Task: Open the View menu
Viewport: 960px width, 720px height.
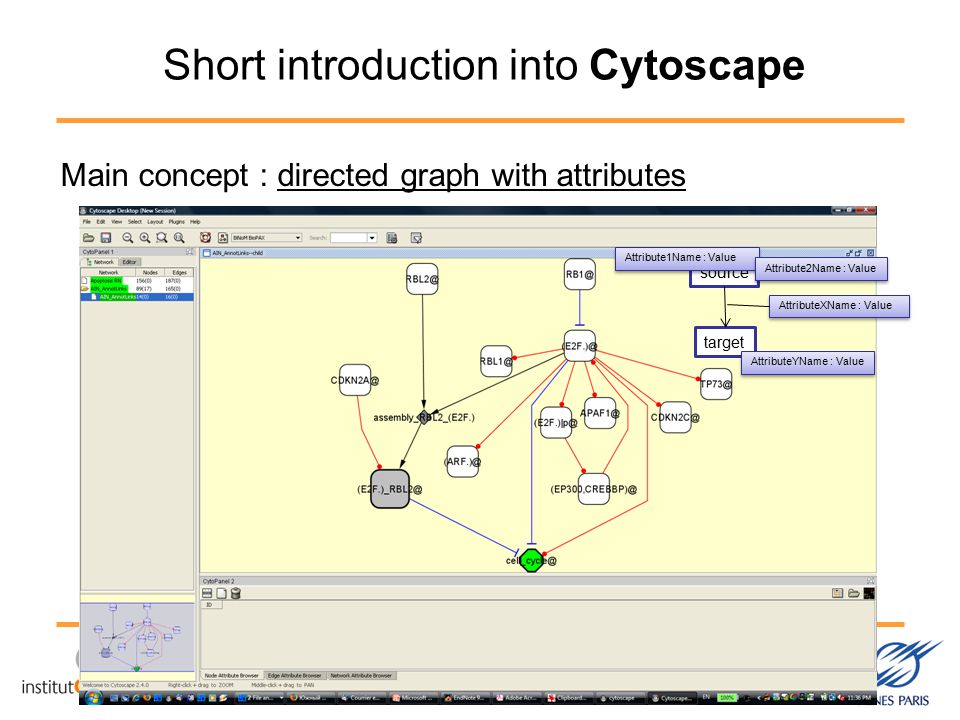Action: coord(116,222)
